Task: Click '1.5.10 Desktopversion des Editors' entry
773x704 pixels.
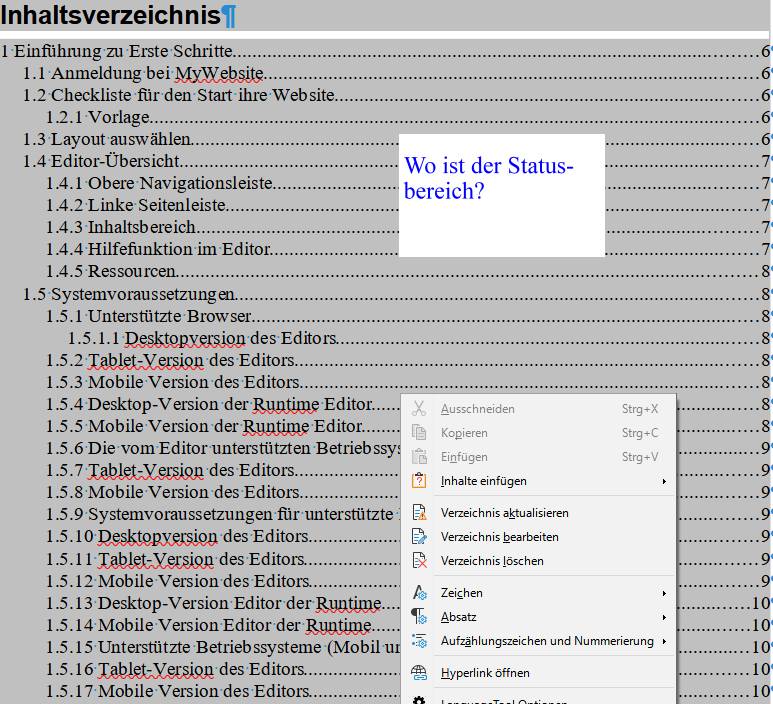Action: (177, 535)
